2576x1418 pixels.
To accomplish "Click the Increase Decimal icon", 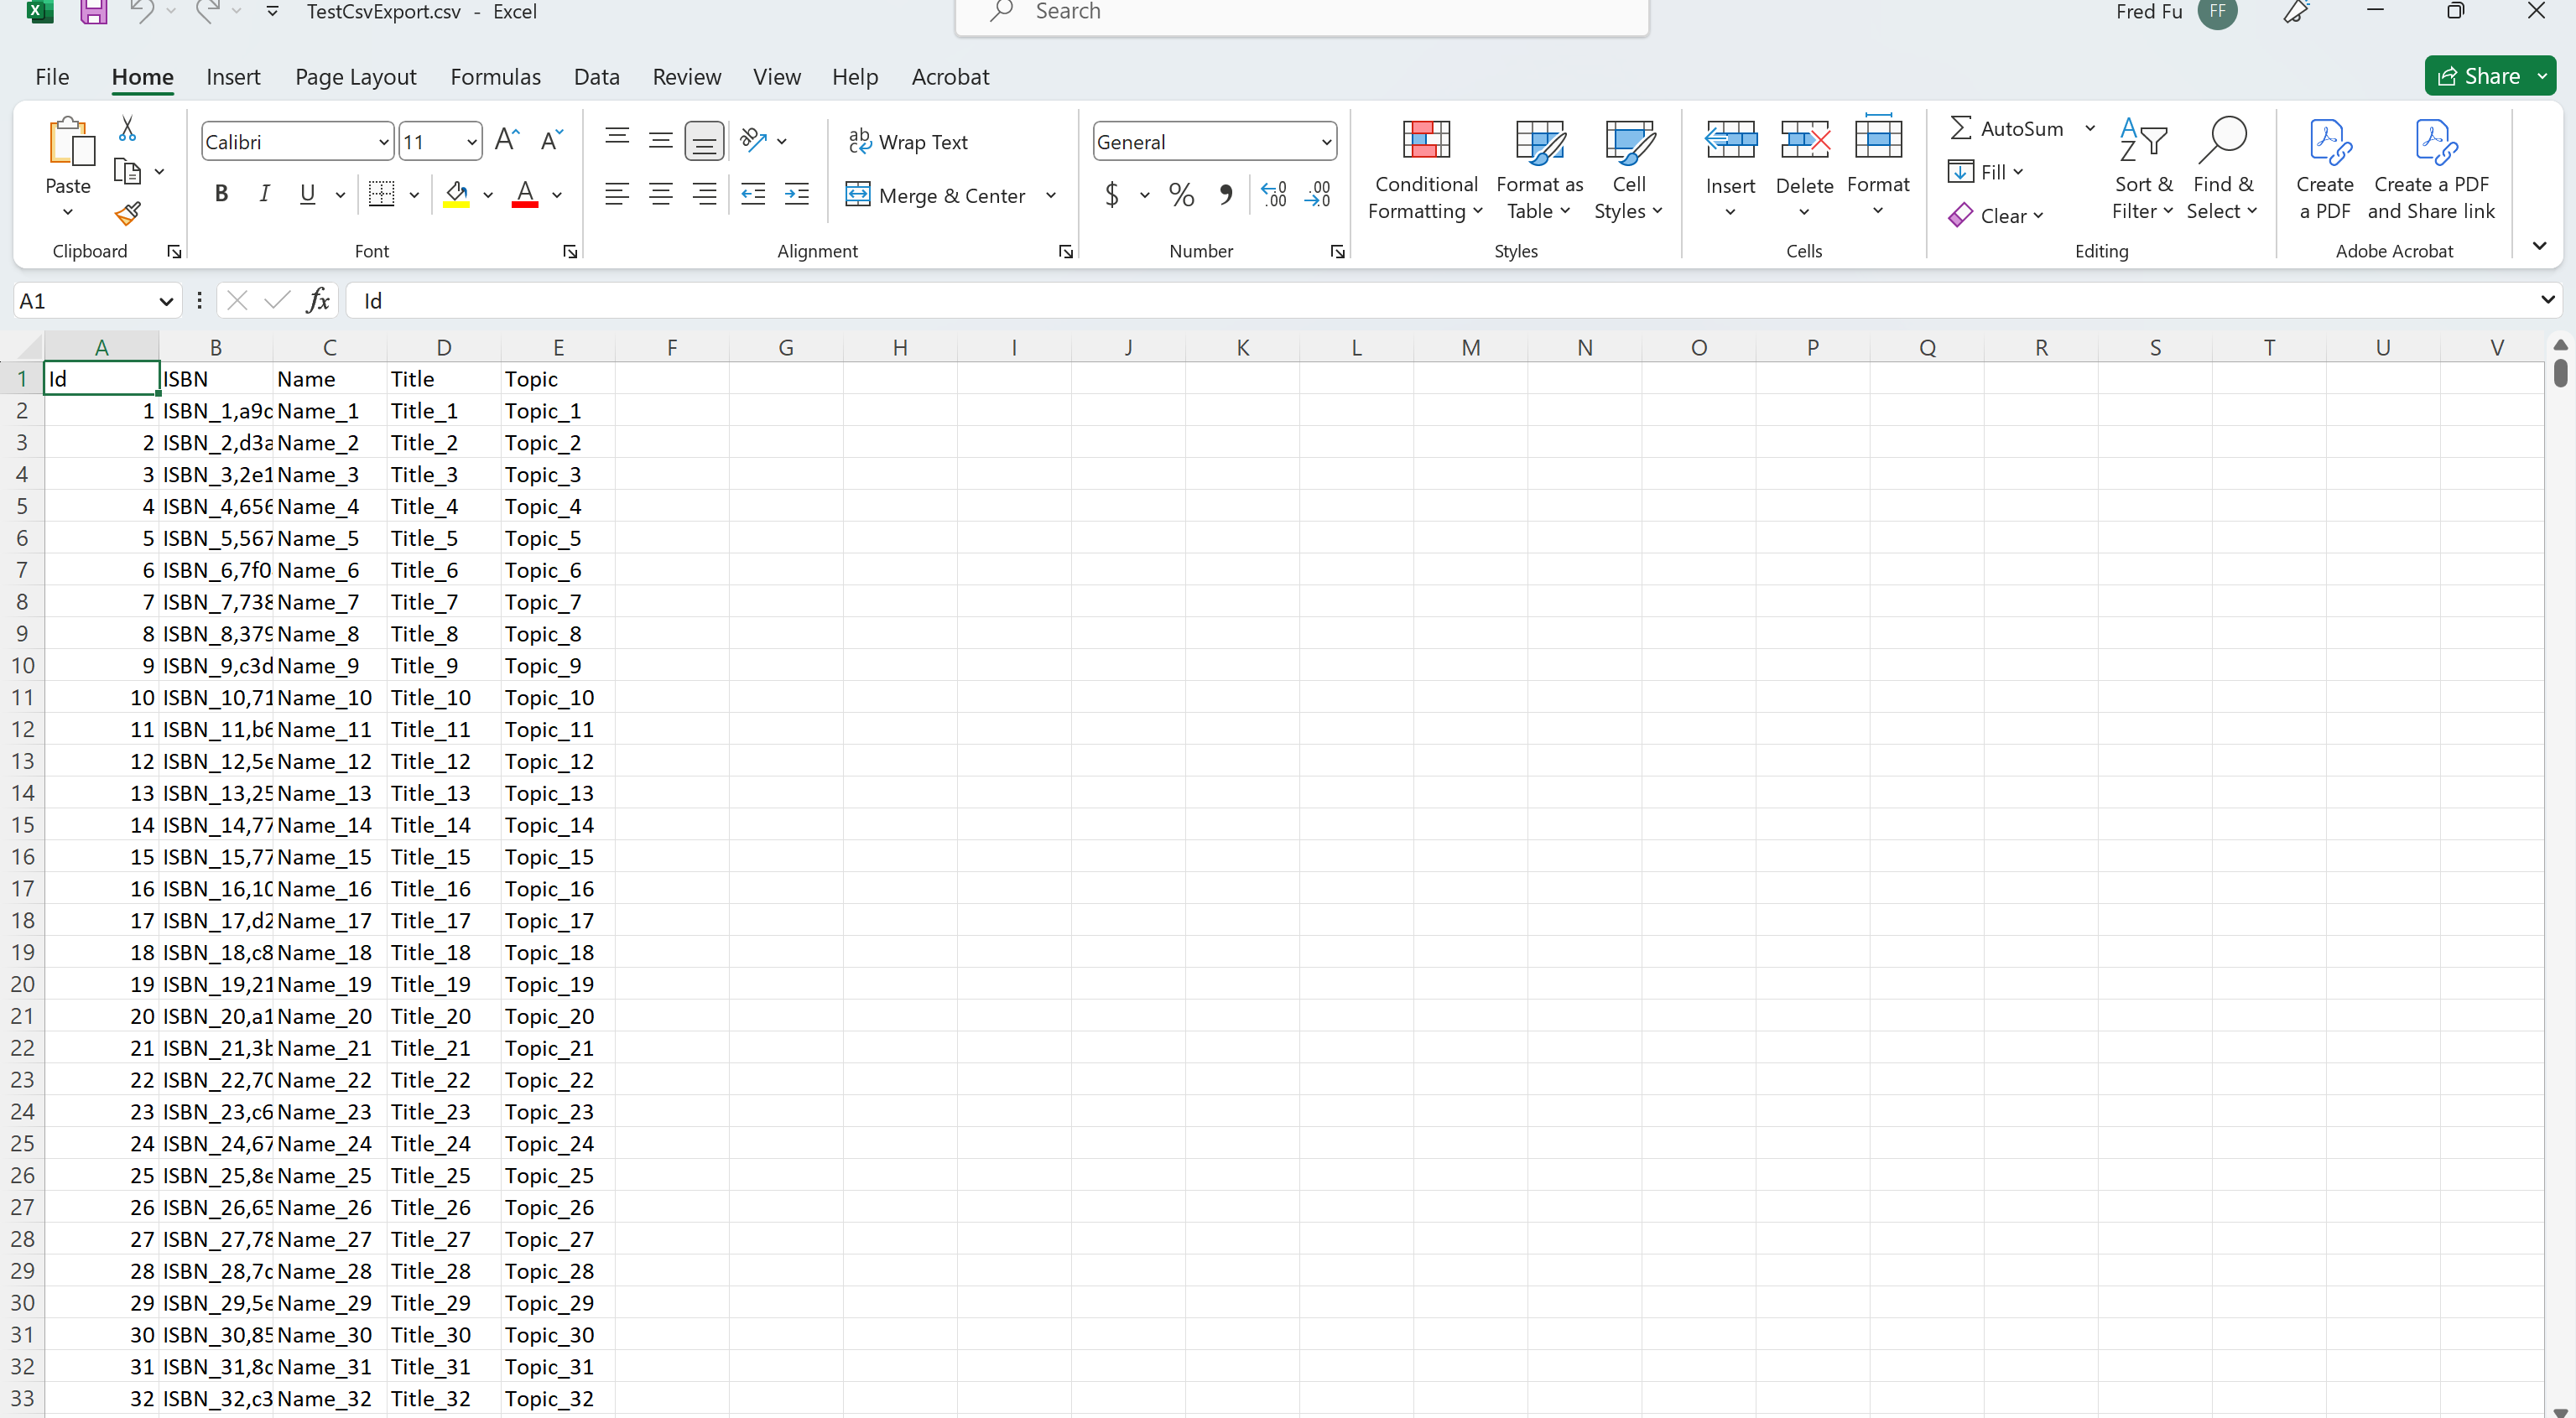I will point(1274,194).
